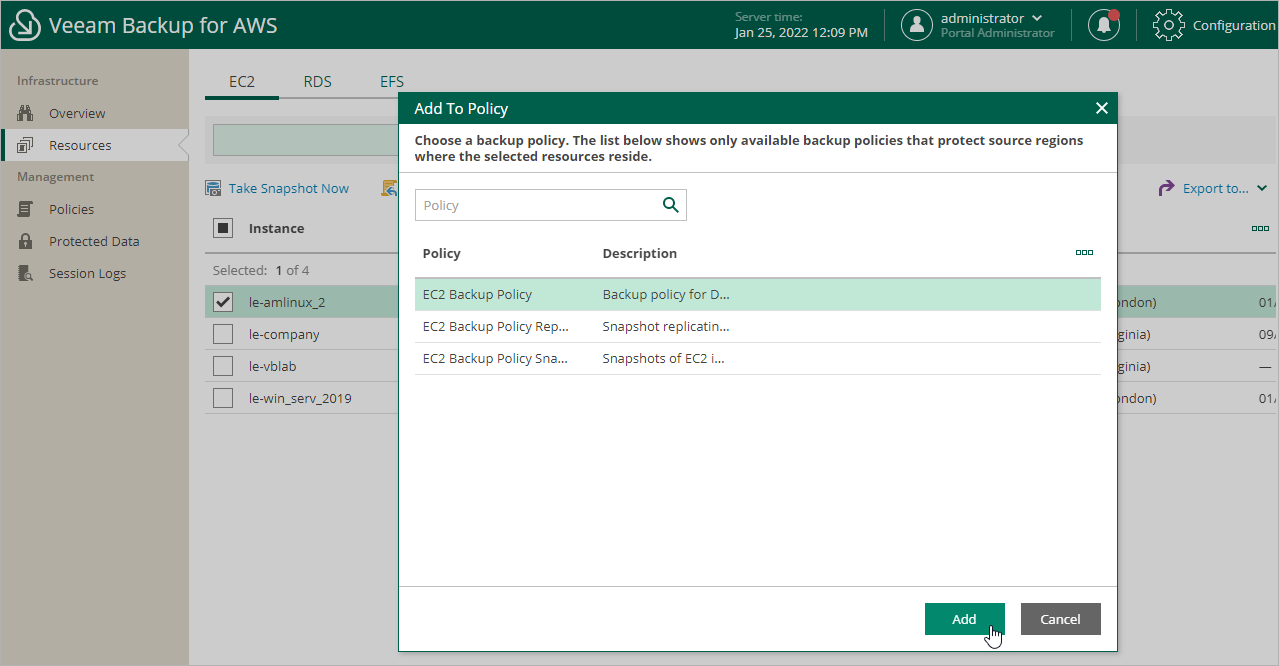The image size is (1279, 666).
Task: Open Configuration via the gear icon
Action: point(1168,24)
